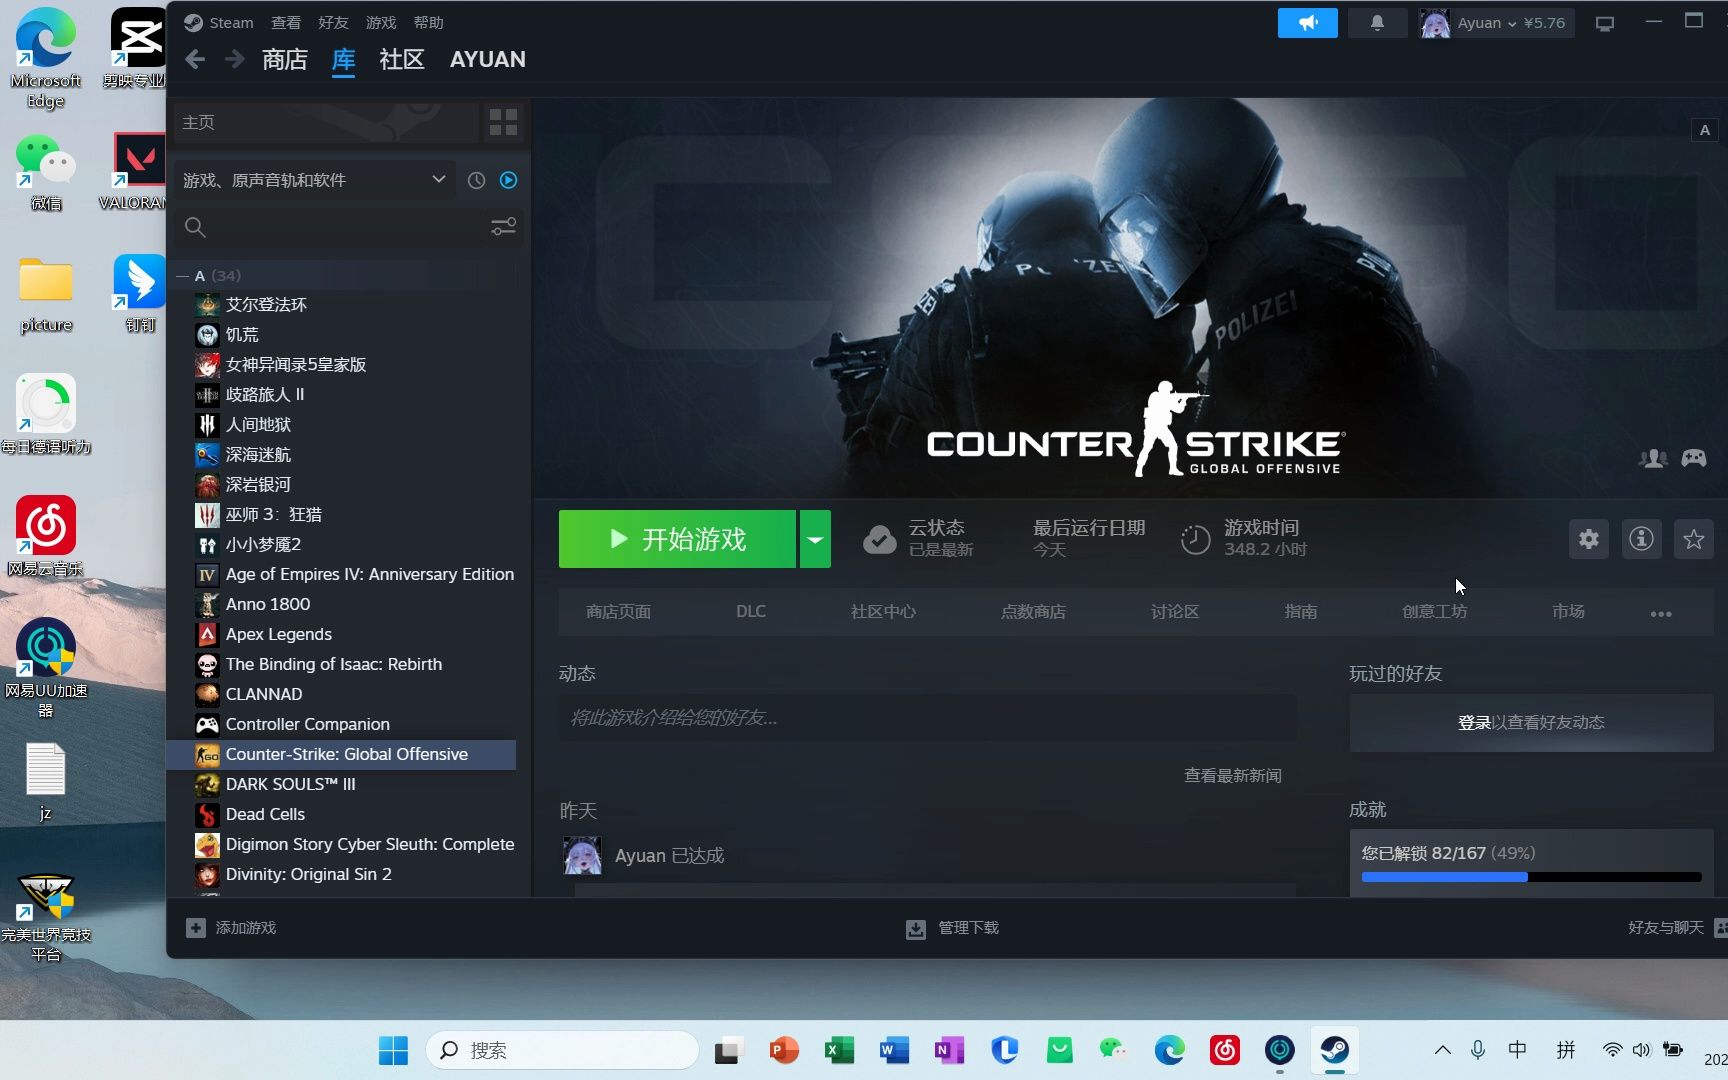Open the 社区中心 link

pos(883,612)
